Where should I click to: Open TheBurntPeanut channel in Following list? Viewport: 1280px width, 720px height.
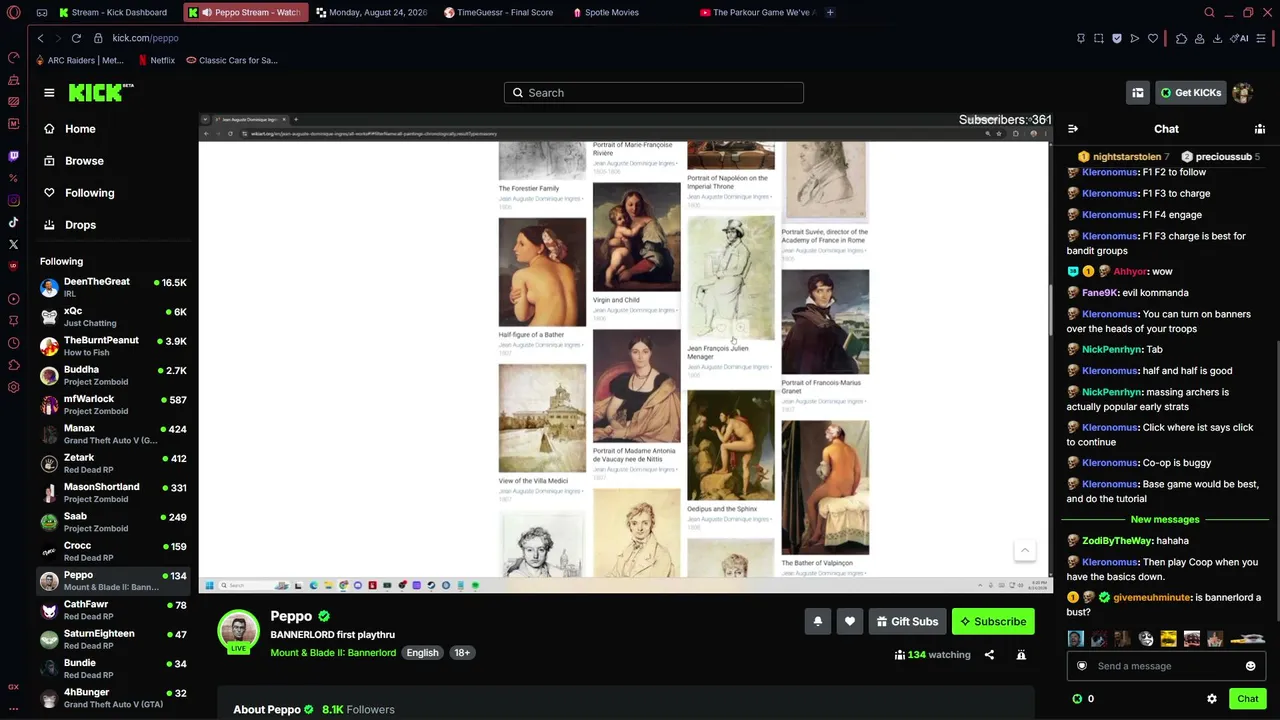point(114,346)
